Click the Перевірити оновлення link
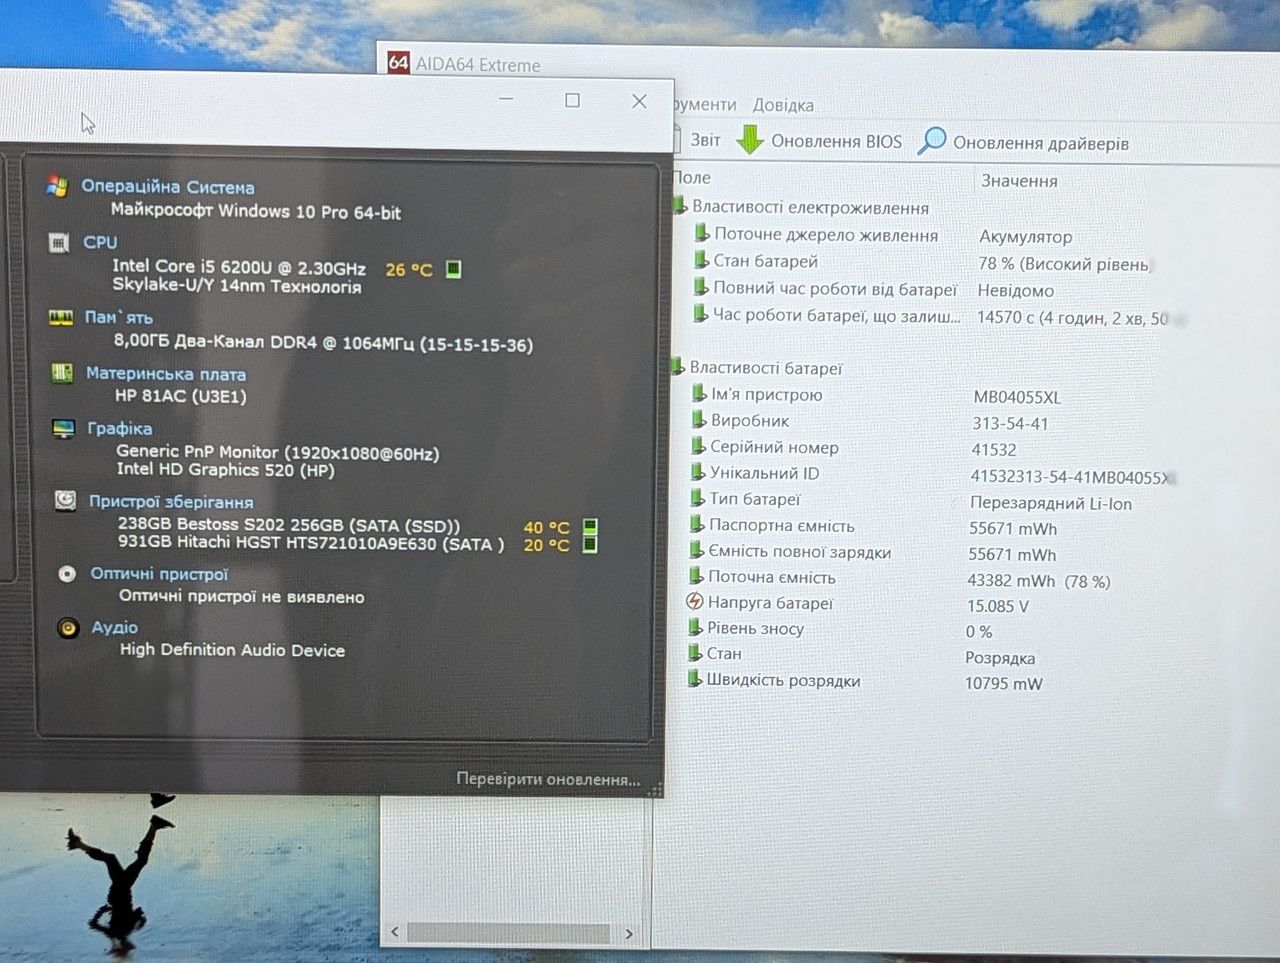The height and width of the screenshot is (963, 1280). [x=548, y=778]
